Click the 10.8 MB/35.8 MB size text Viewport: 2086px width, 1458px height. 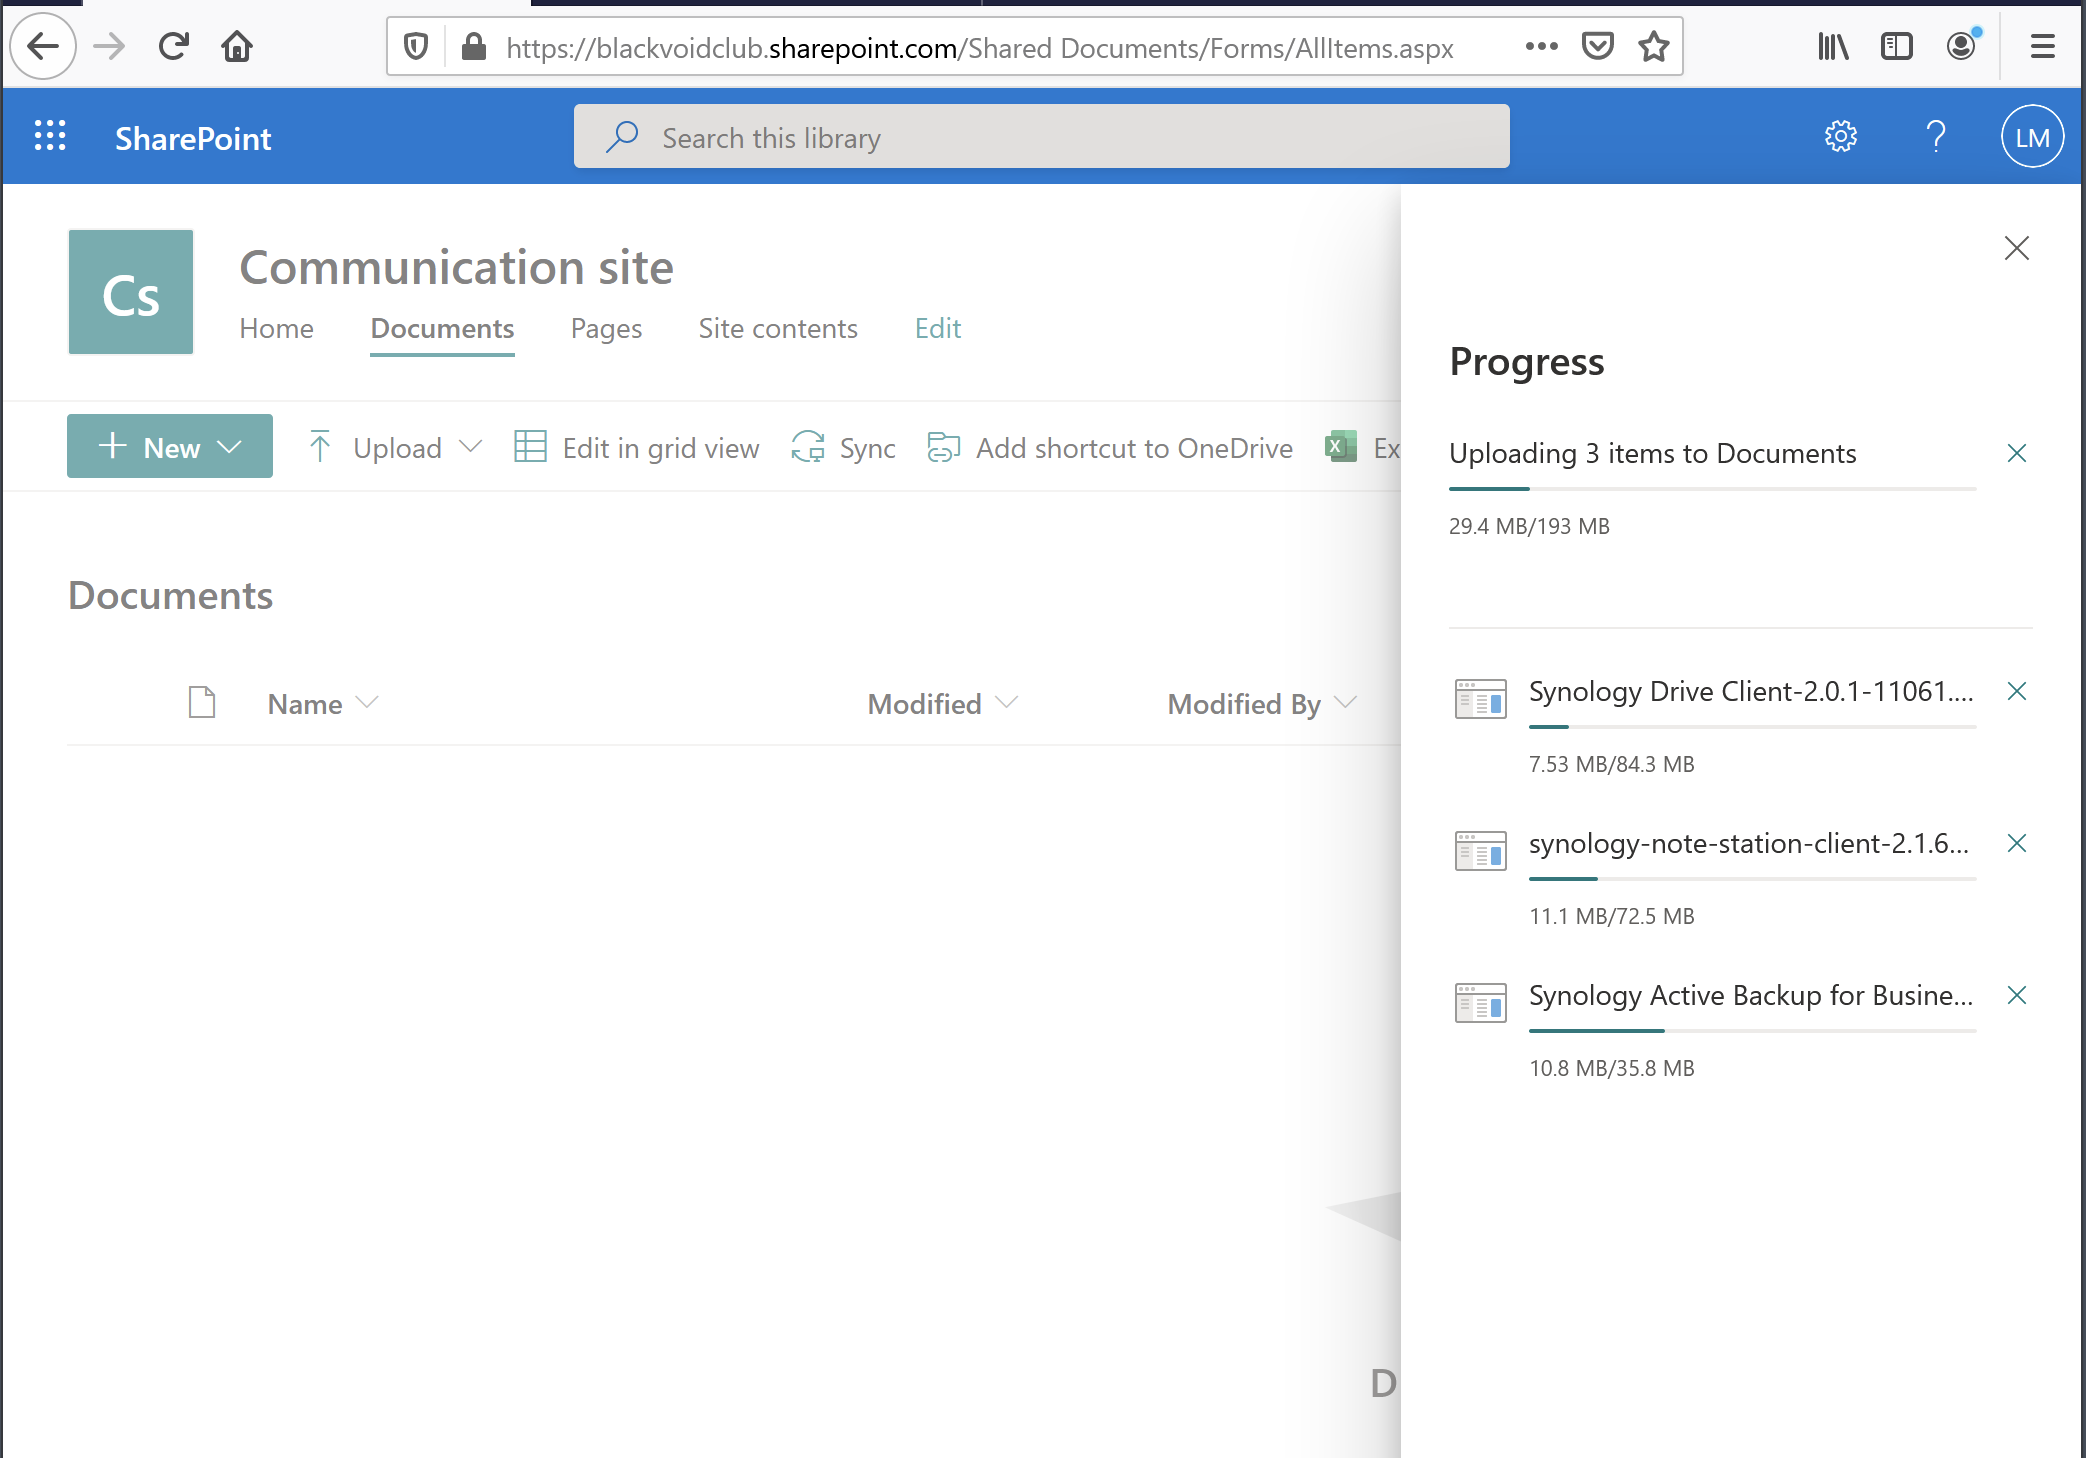coord(1611,1068)
